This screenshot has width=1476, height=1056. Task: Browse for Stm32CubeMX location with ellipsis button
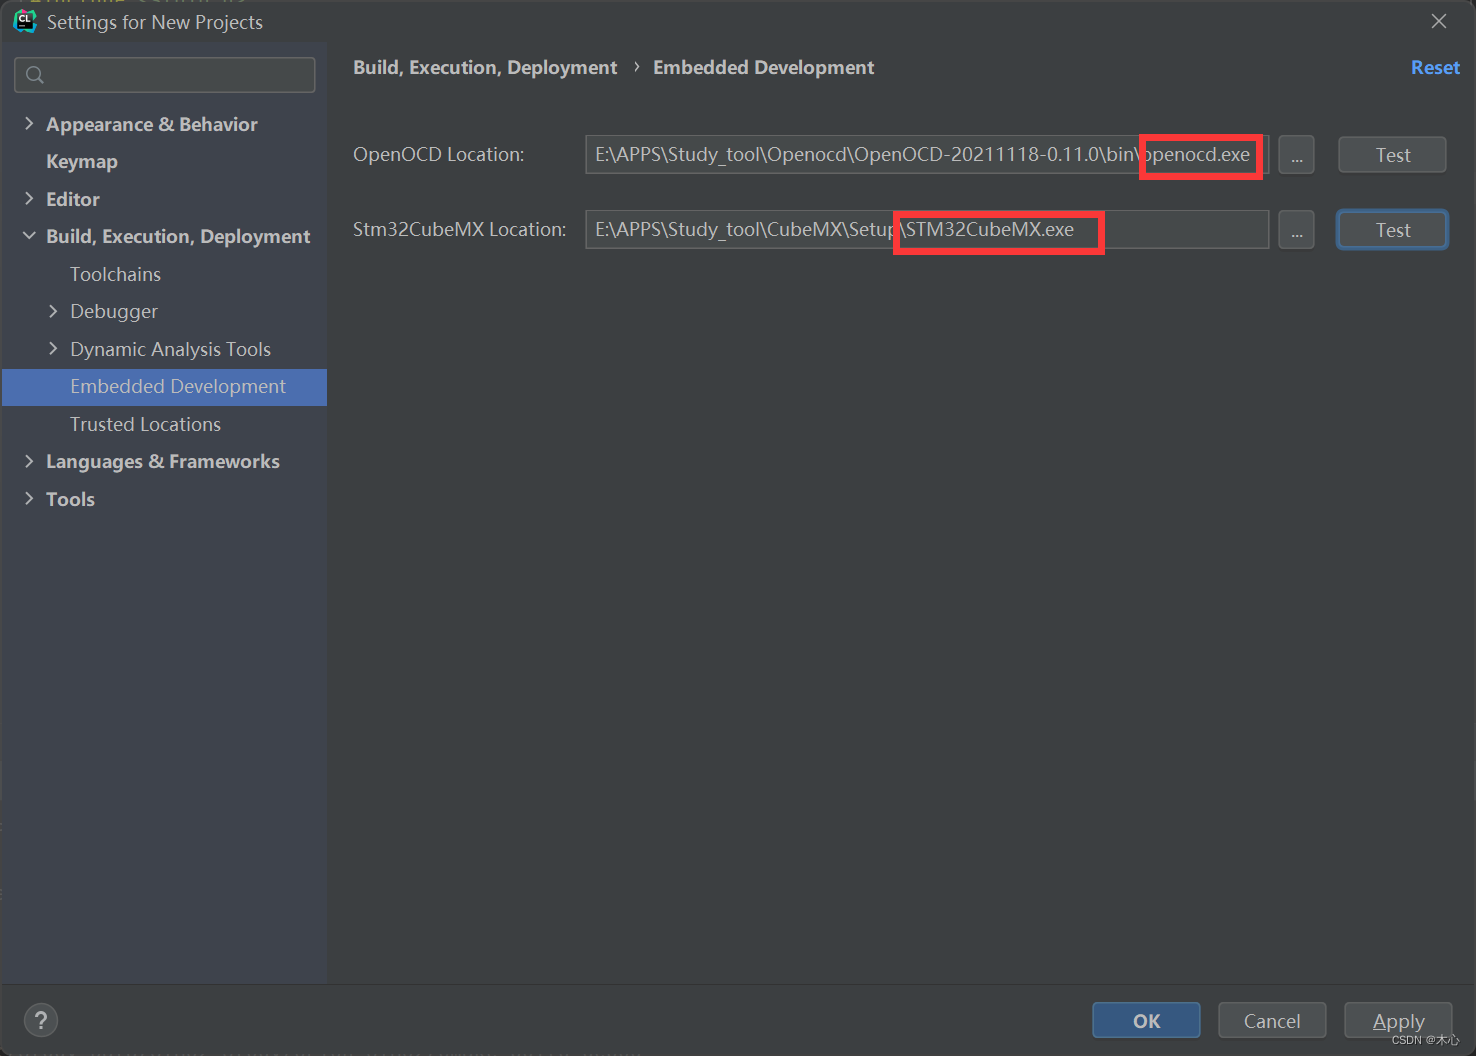(1296, 230)
